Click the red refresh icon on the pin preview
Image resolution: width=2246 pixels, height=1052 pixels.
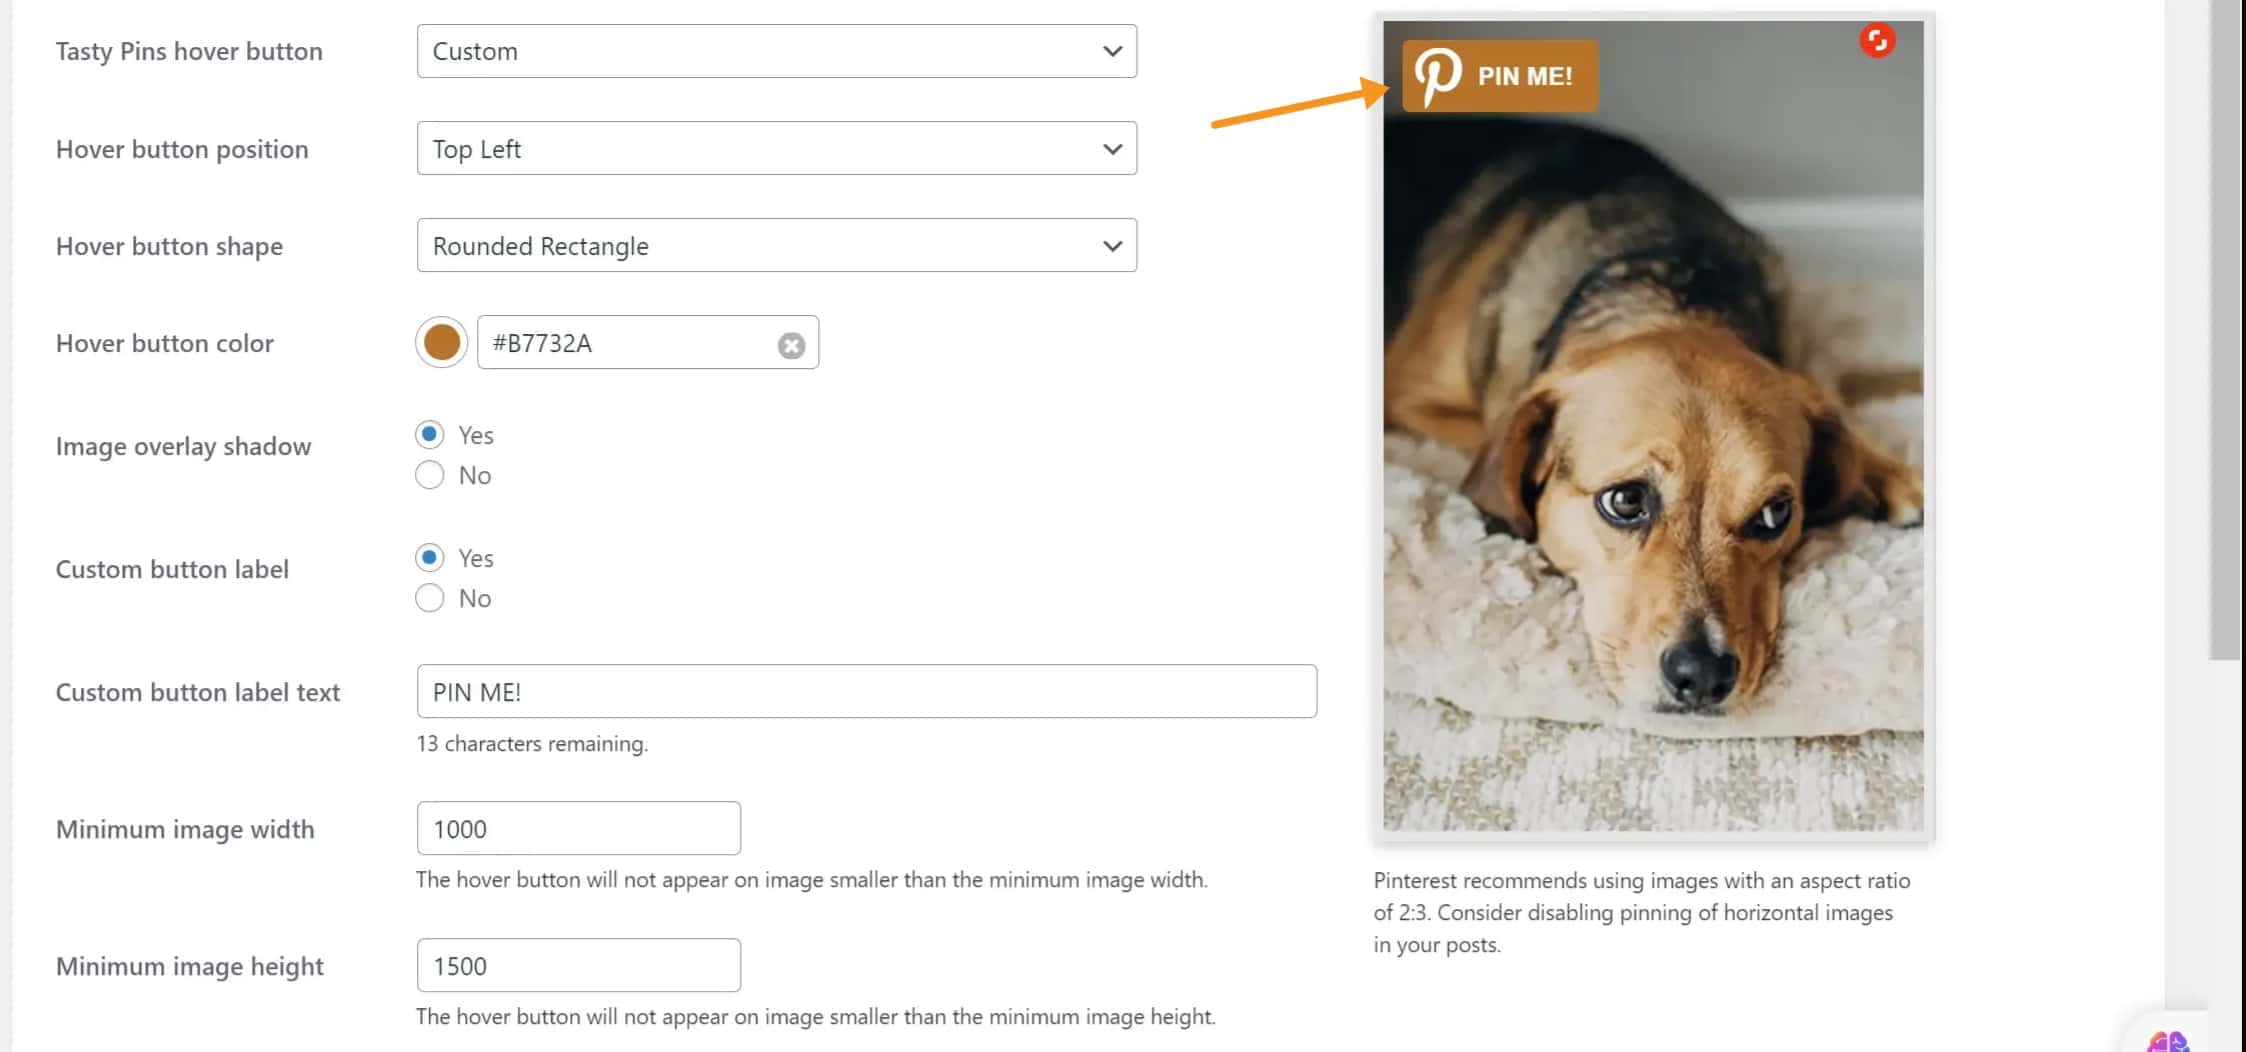pyautogui.click(x=1877, y=40)
